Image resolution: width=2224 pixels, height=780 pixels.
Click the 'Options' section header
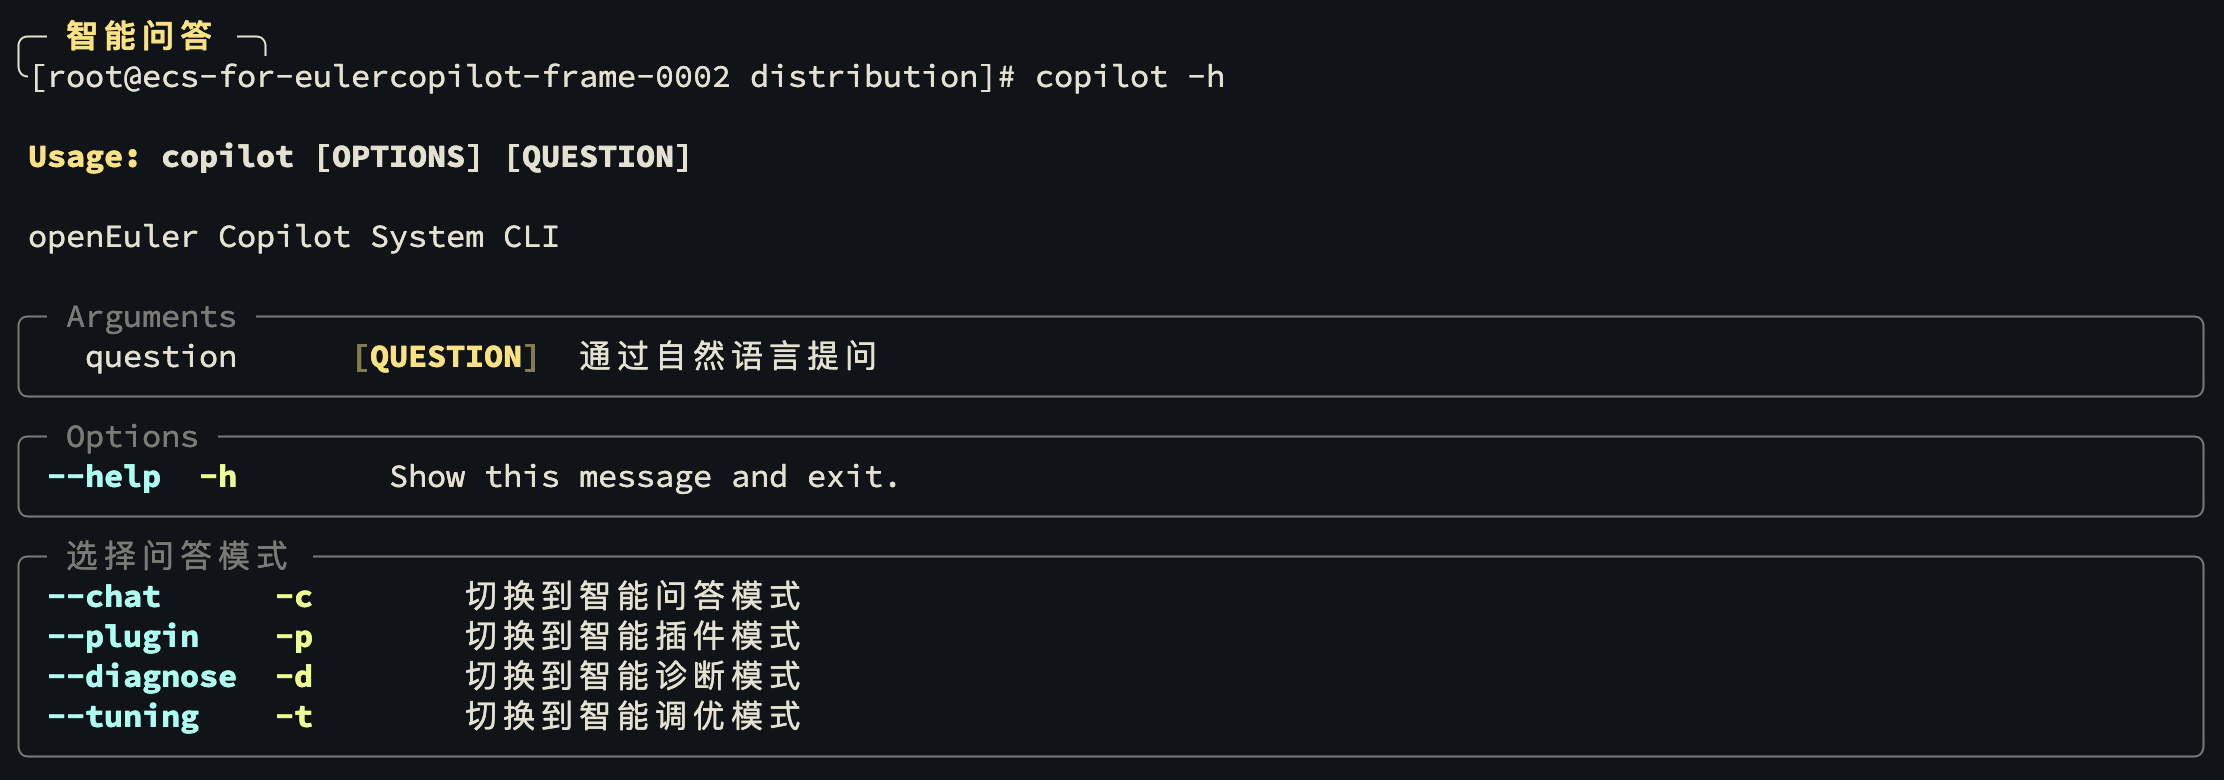point(132,437)
